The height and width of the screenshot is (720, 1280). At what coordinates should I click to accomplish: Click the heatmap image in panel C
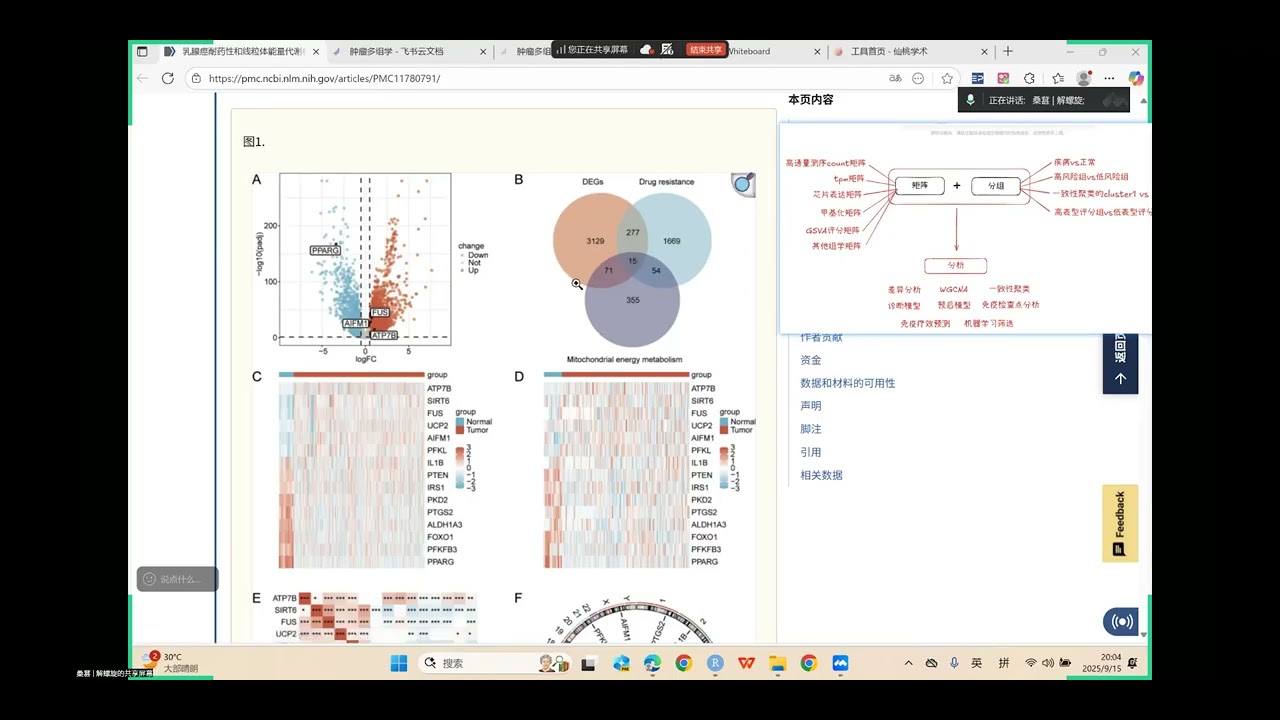pyautogui.click(x=350, y=470)
